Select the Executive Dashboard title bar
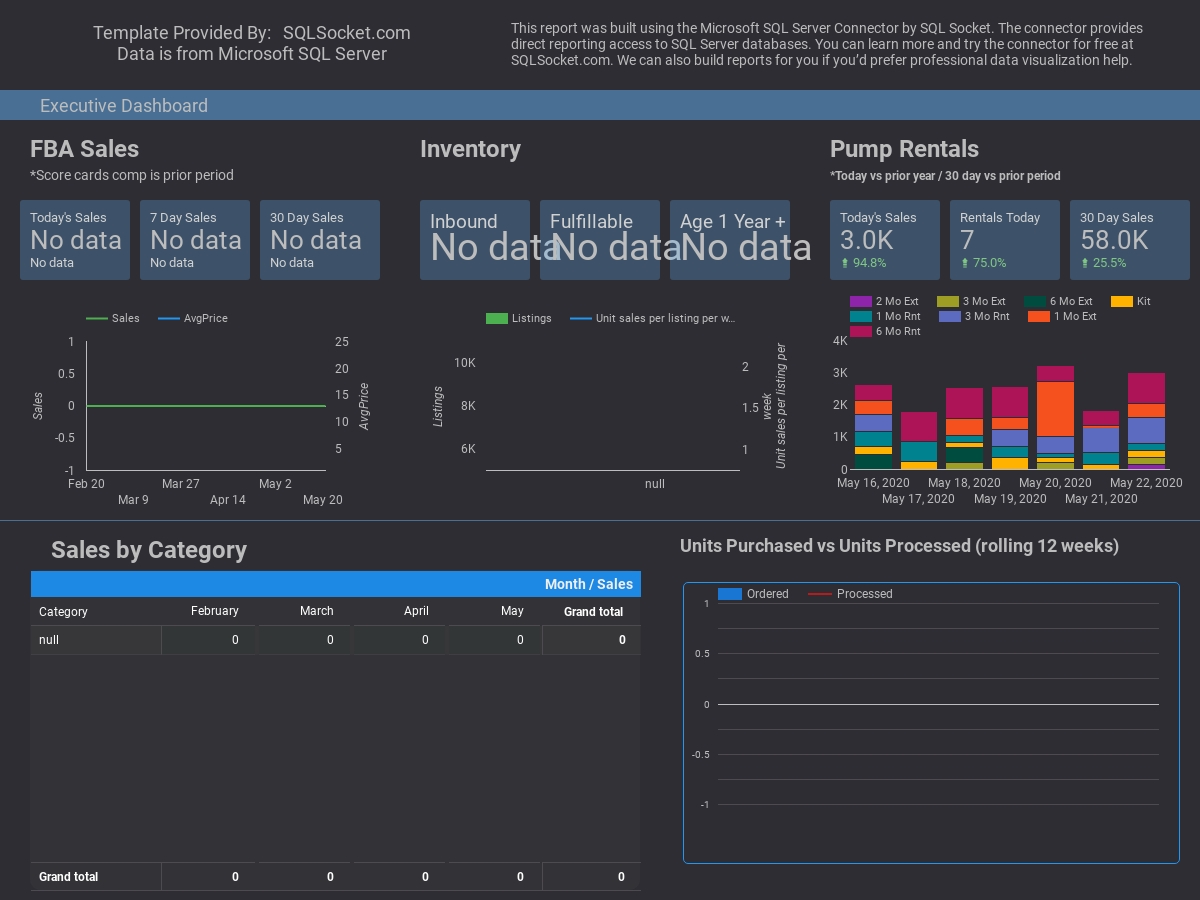Viewport: 1200px width, 900px height. pyautogui.click(x=124, y=105)
